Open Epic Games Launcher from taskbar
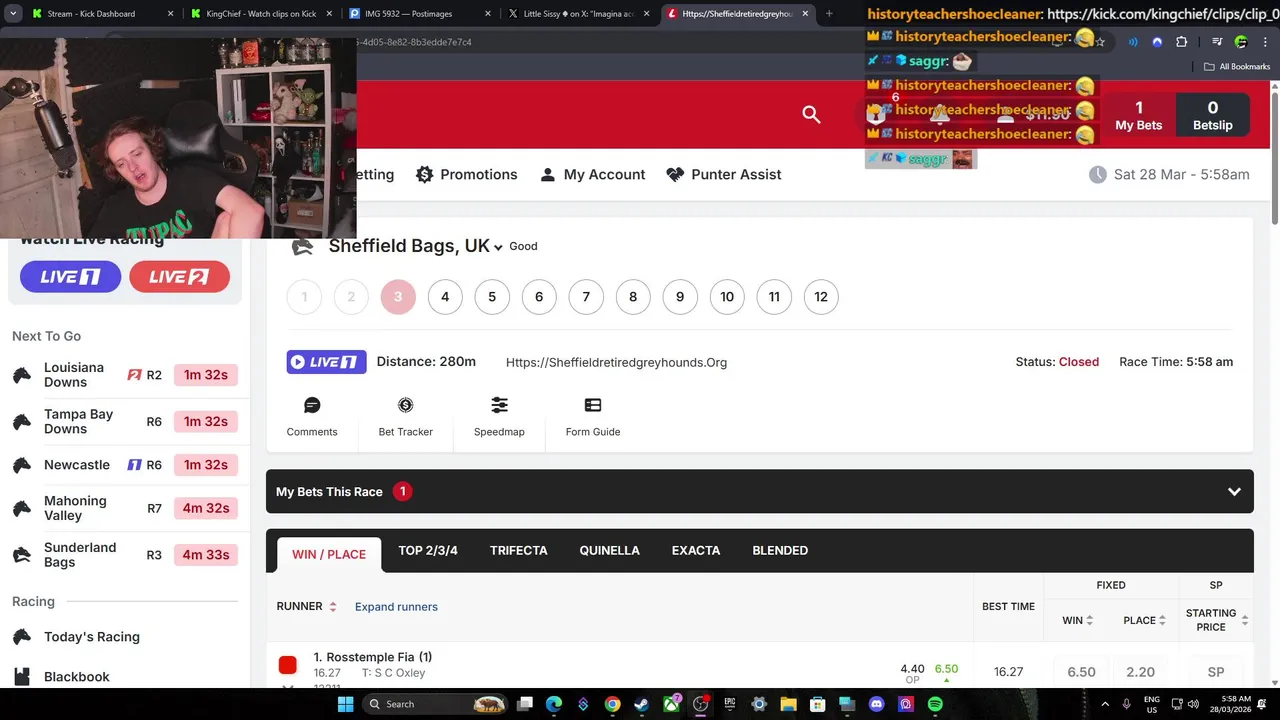This screenshot has width=1280, height=720. [730, 704]
